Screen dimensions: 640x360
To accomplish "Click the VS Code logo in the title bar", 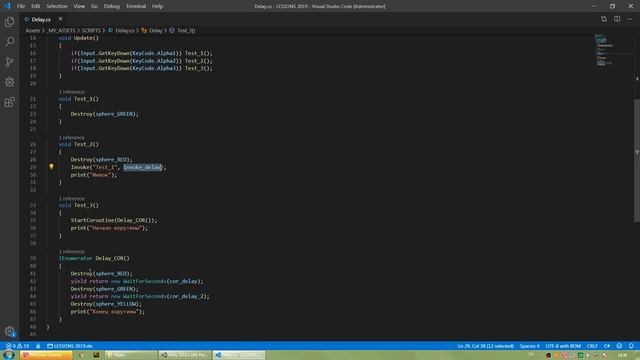I will 7,6.
